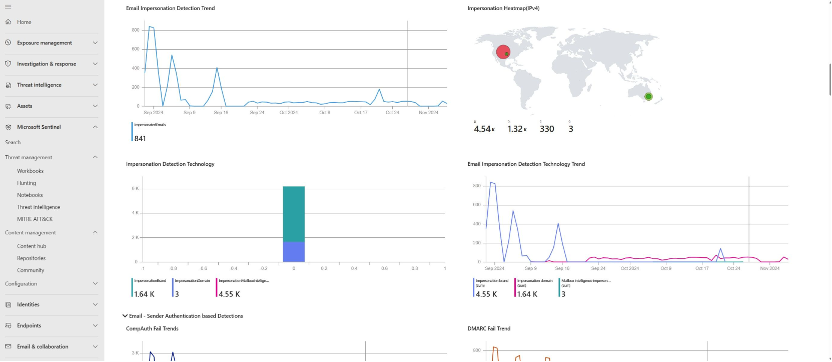This screenshot has height=362, width=832.
Task: Expand the Configuration chevron
Action: point(95,284)
